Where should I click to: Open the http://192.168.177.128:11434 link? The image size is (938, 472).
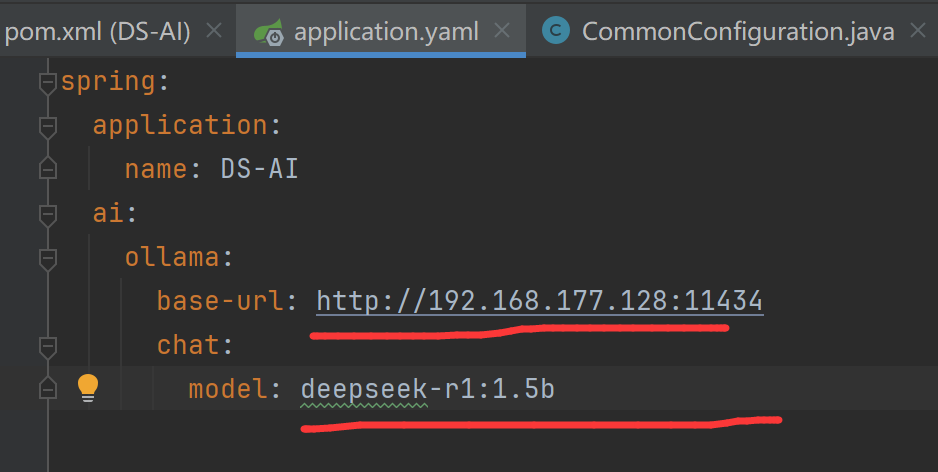click(x=540, y=301)
